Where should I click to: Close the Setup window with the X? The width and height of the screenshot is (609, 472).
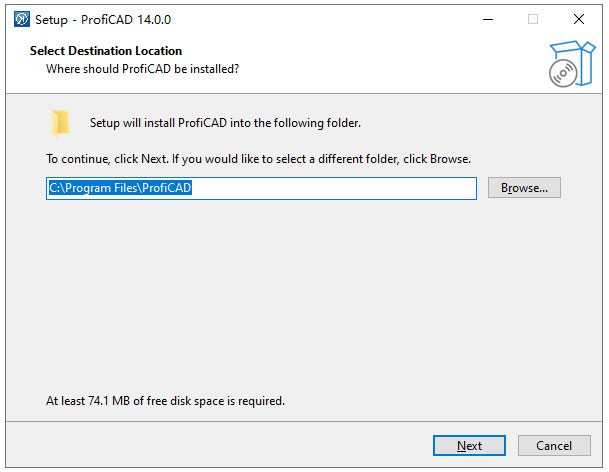579,19
